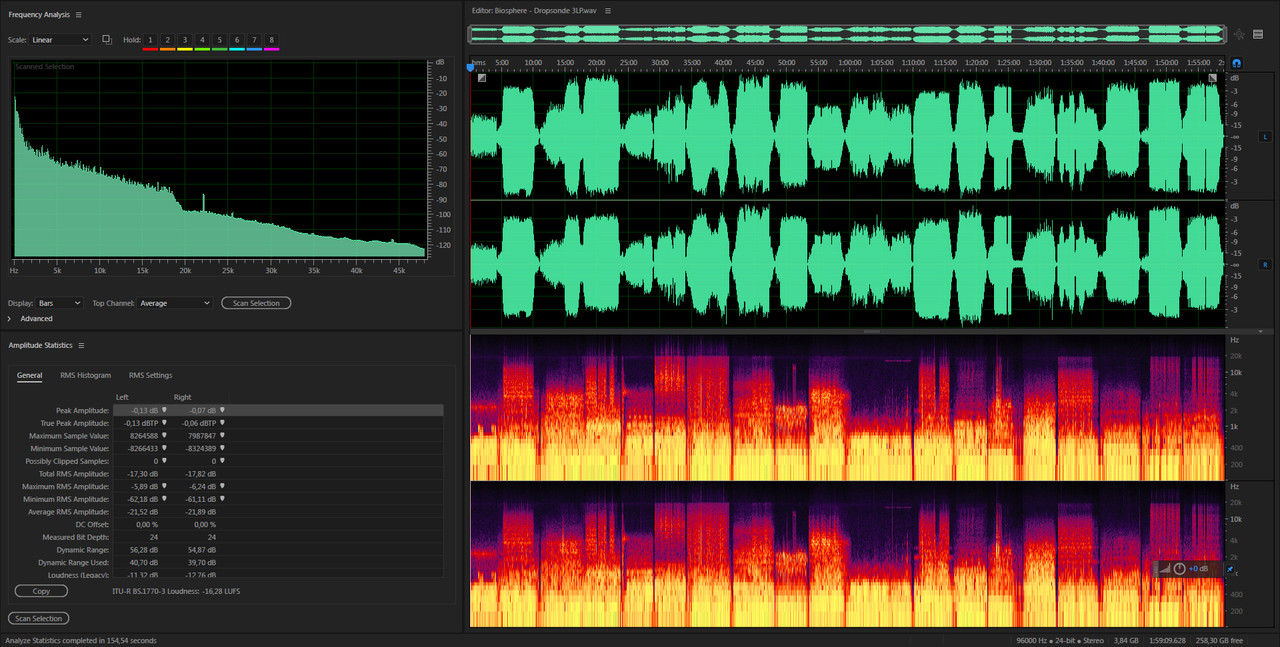
Task: Toggle Hold button 7
Action: tap(254, 40)
